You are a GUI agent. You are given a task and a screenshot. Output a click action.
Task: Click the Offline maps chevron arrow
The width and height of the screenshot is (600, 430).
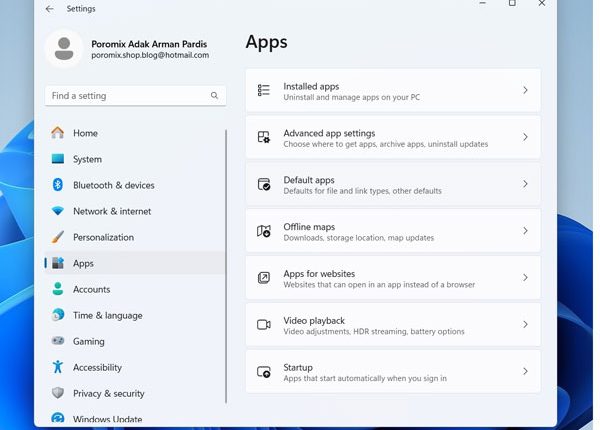[525, 231]
